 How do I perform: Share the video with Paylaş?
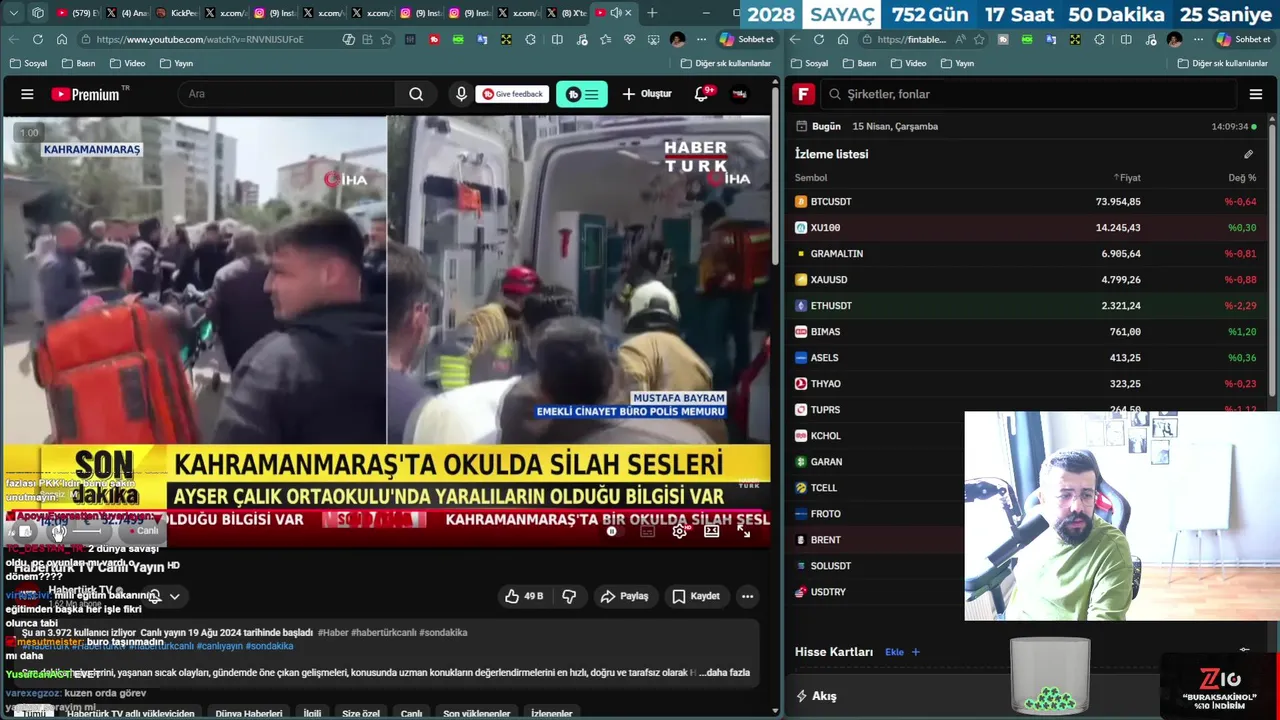pyautogui.click(x=624, y=596)
